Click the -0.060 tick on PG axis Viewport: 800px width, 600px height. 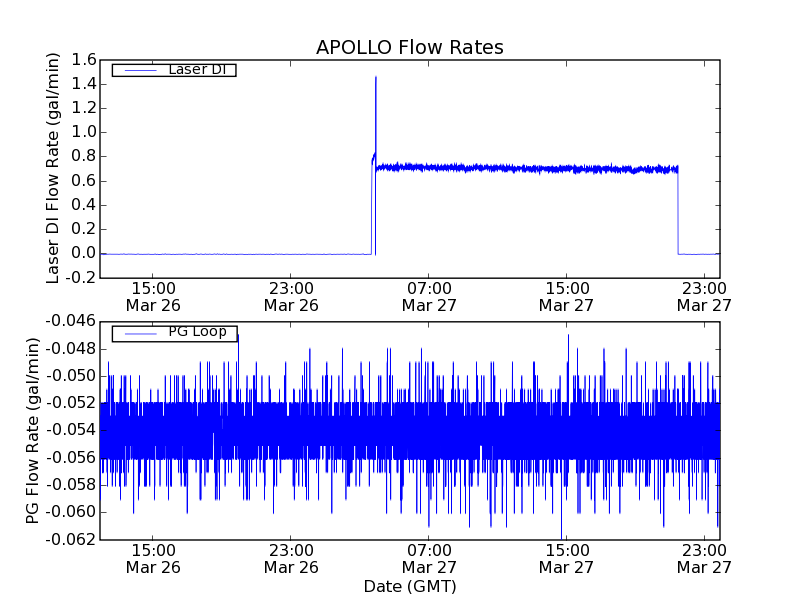(x=71, y=512)
